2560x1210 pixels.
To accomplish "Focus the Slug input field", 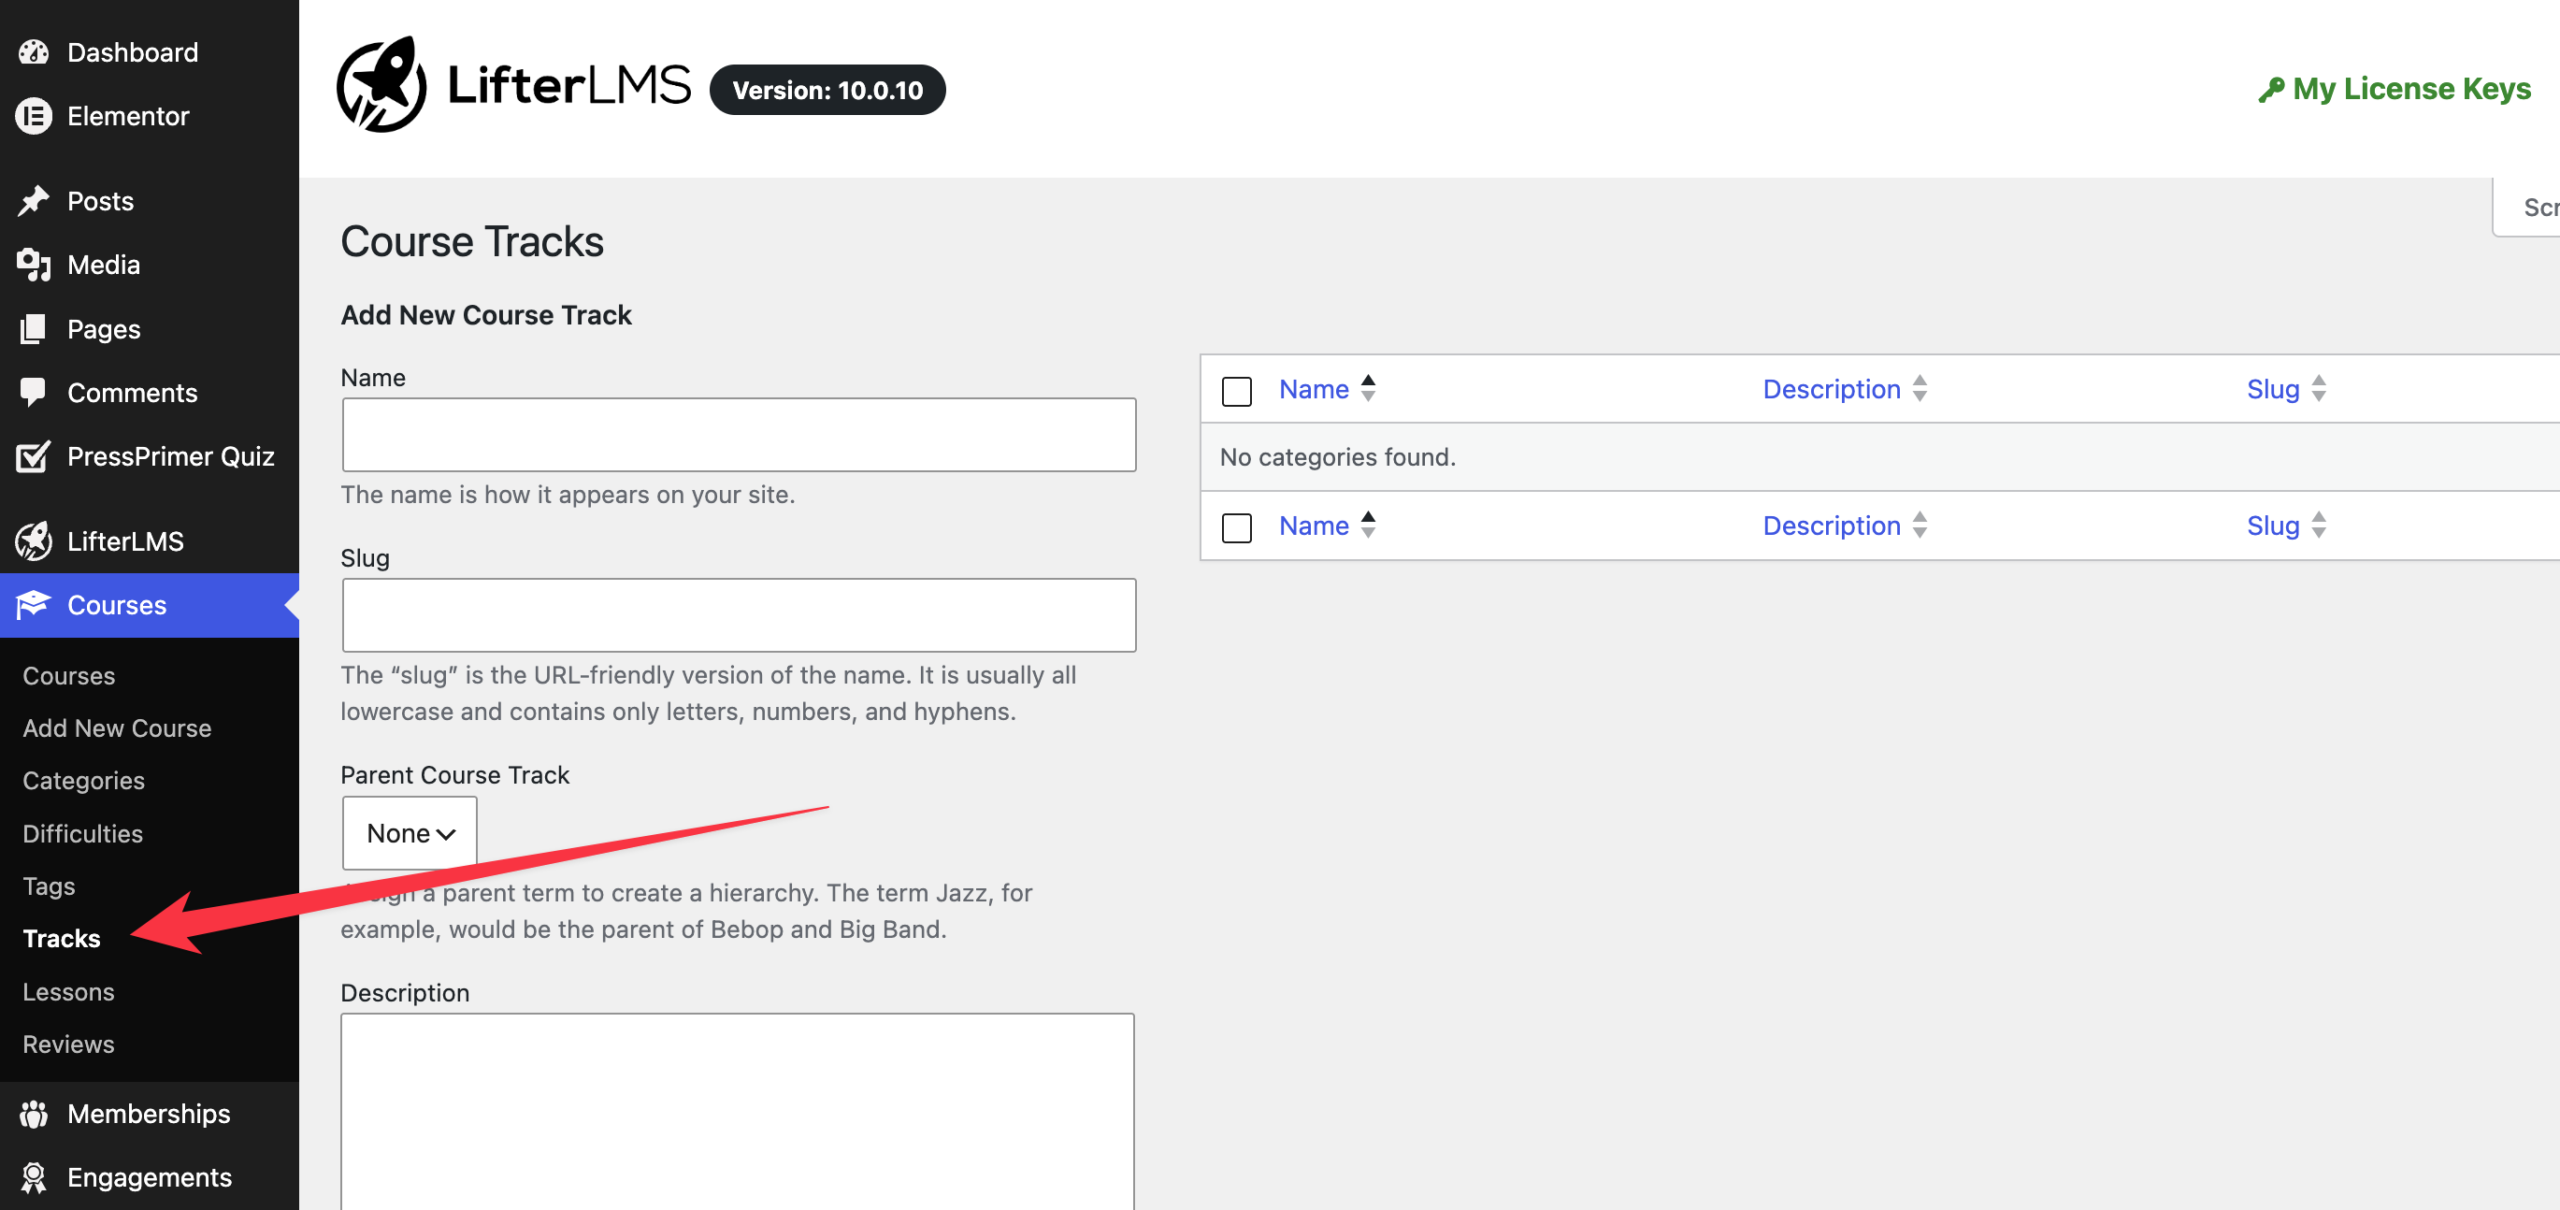I will click(739, 615).
